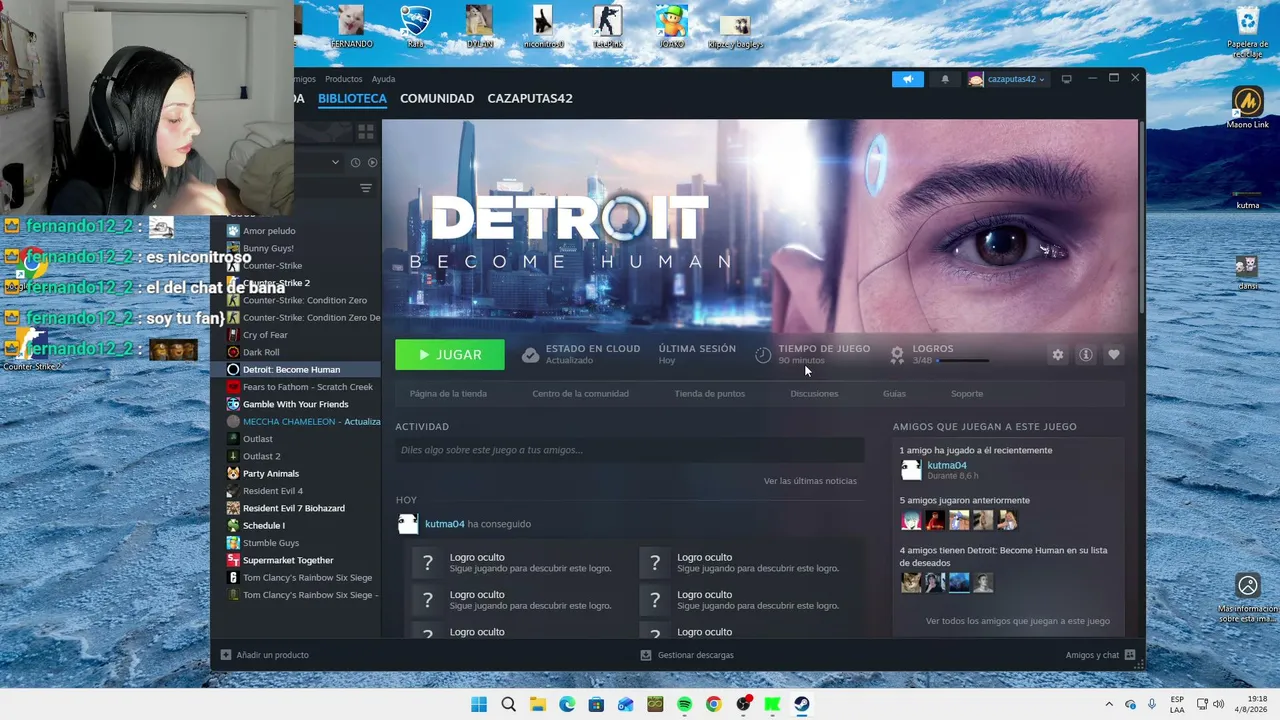Image resolution: width=1280 pixels, height=720 pixels.
Task: Open the Maono Link desktop shortcut
Action: point(1247,107)
